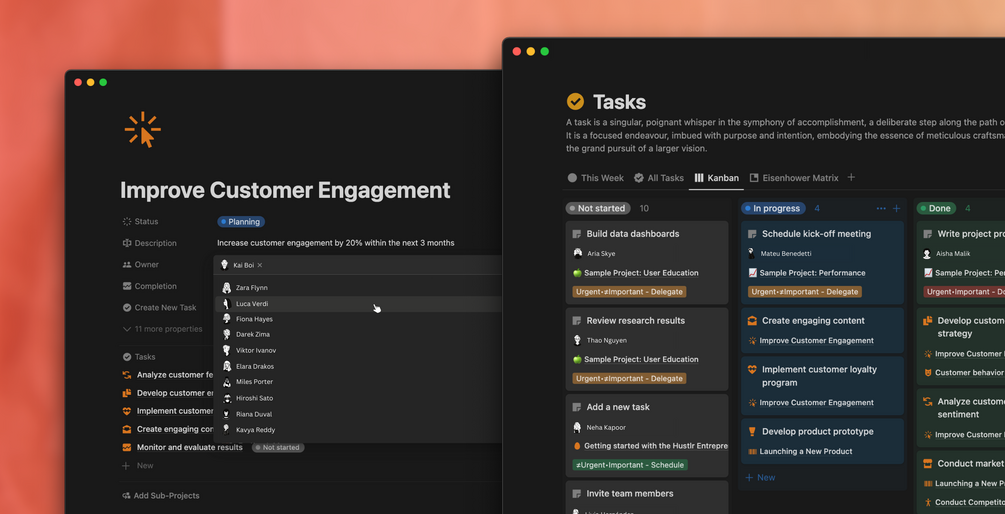1005x514 pixels.
Task: Open Implement customer loyalty program card
Action: pyautogui.click(x=822, y=386)
